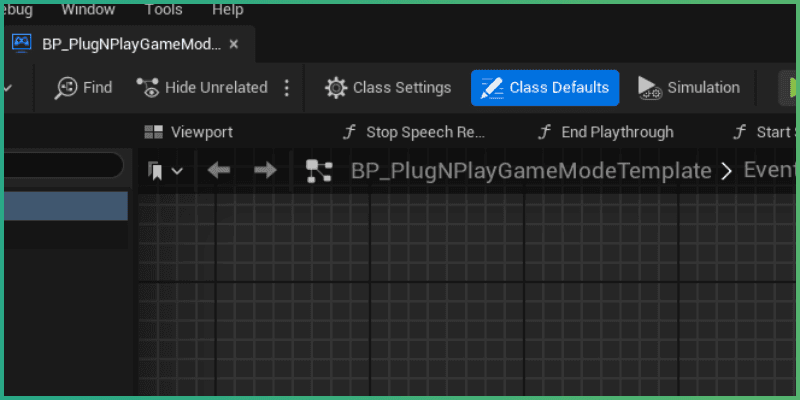
Task: Click the Stop Speech Re... function icon
Action: (349, 133)
